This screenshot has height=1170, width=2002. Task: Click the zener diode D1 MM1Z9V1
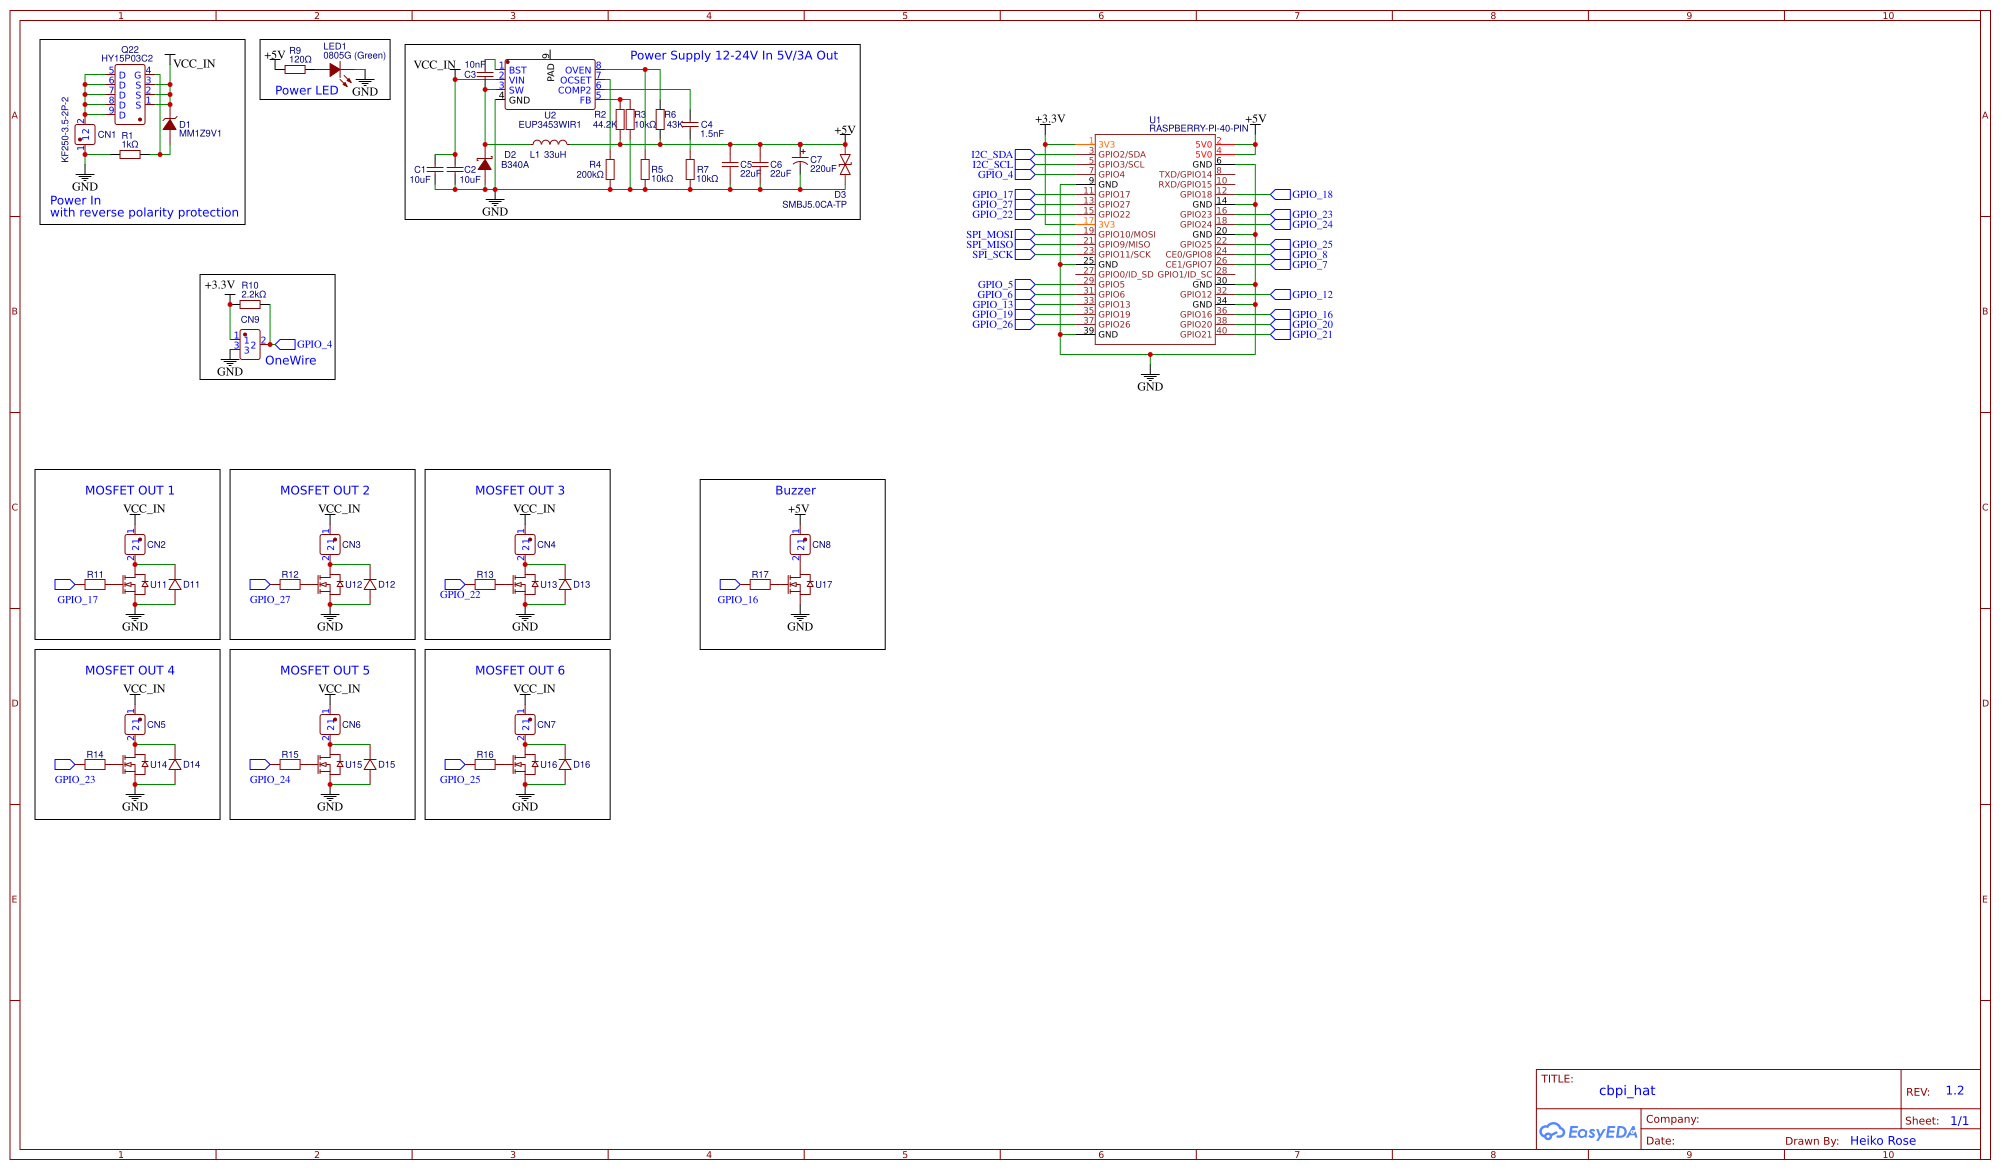170,128
